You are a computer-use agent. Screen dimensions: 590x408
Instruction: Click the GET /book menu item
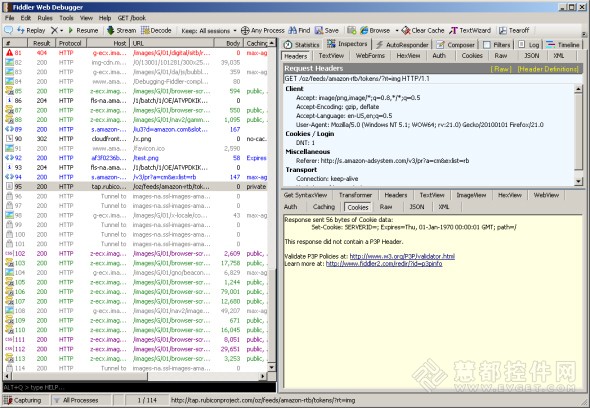[131, 18]
